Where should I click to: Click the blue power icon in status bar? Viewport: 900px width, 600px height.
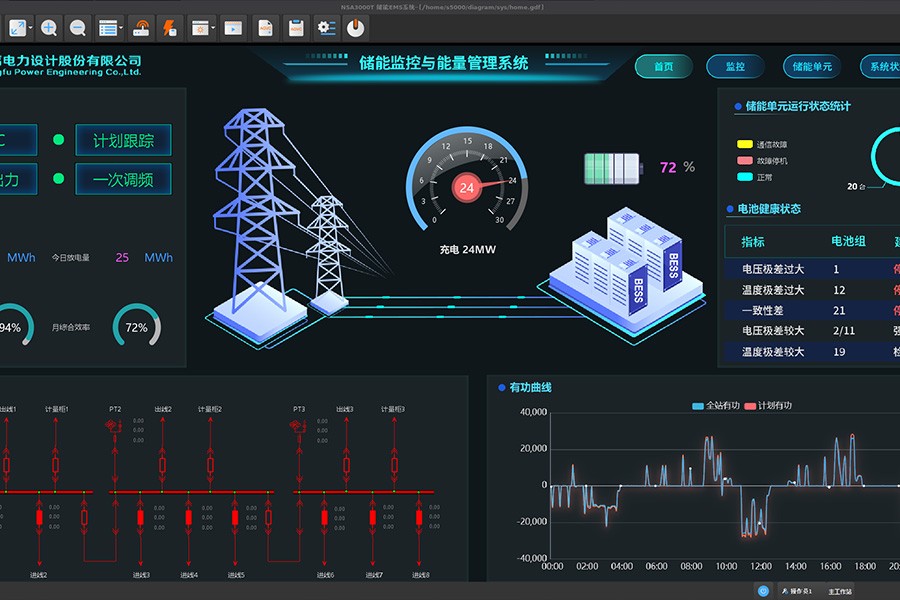(x=764, y=591)
